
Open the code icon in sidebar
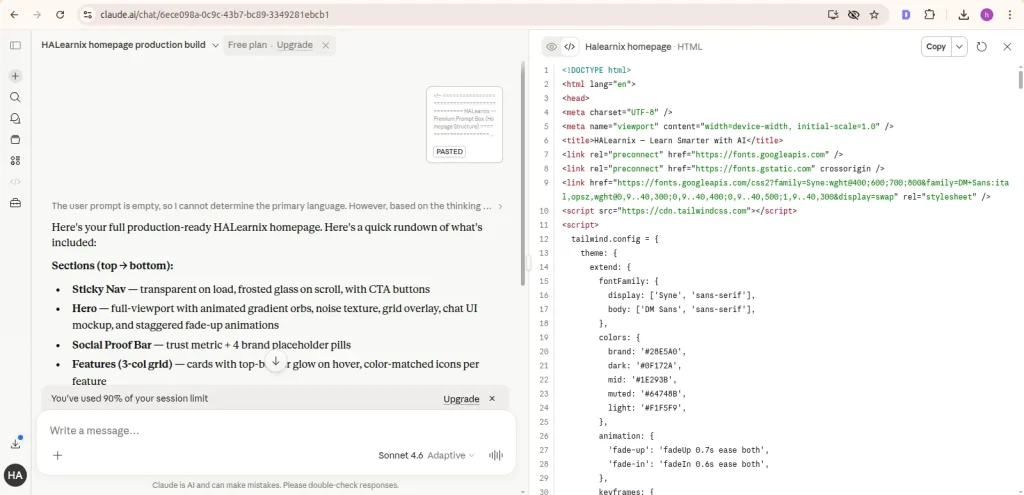pos(15,182)
